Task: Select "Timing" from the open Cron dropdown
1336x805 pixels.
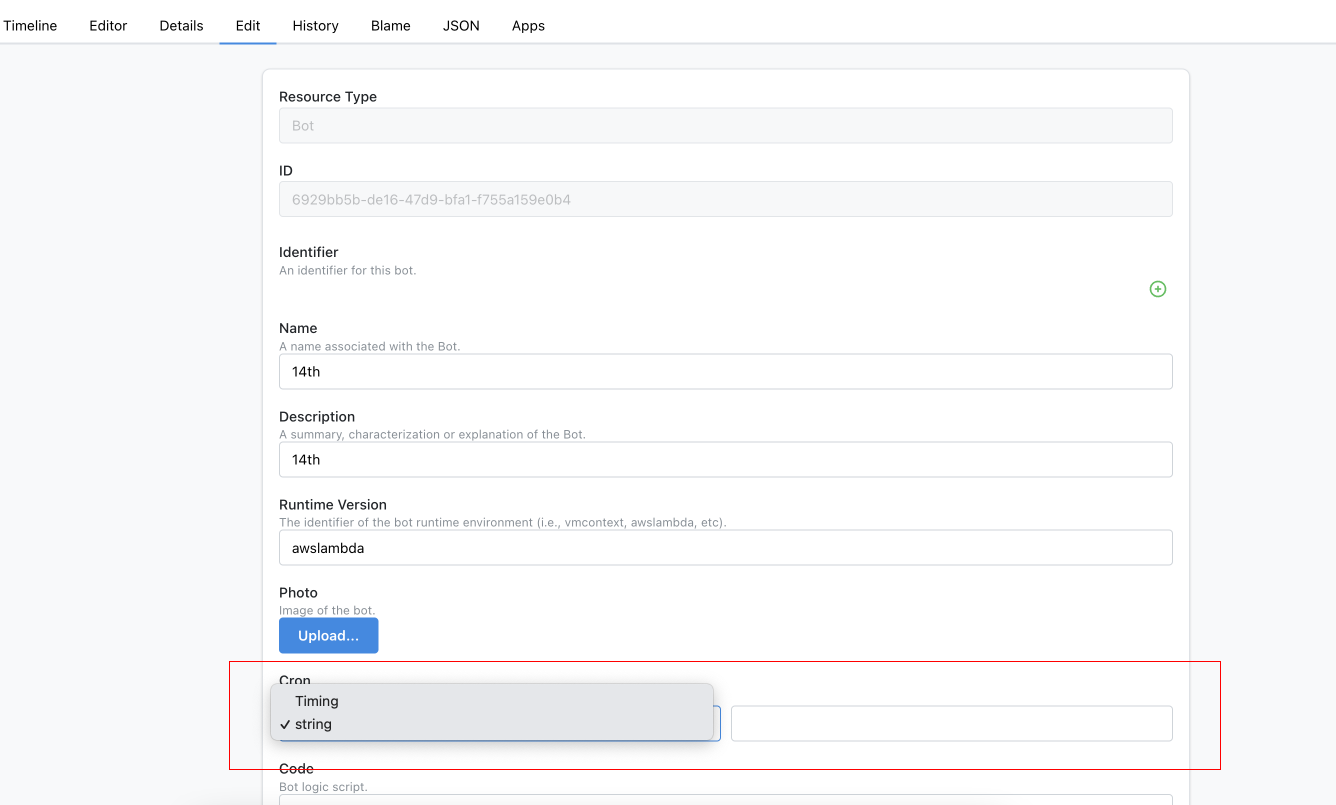Action: click(317, 701)
